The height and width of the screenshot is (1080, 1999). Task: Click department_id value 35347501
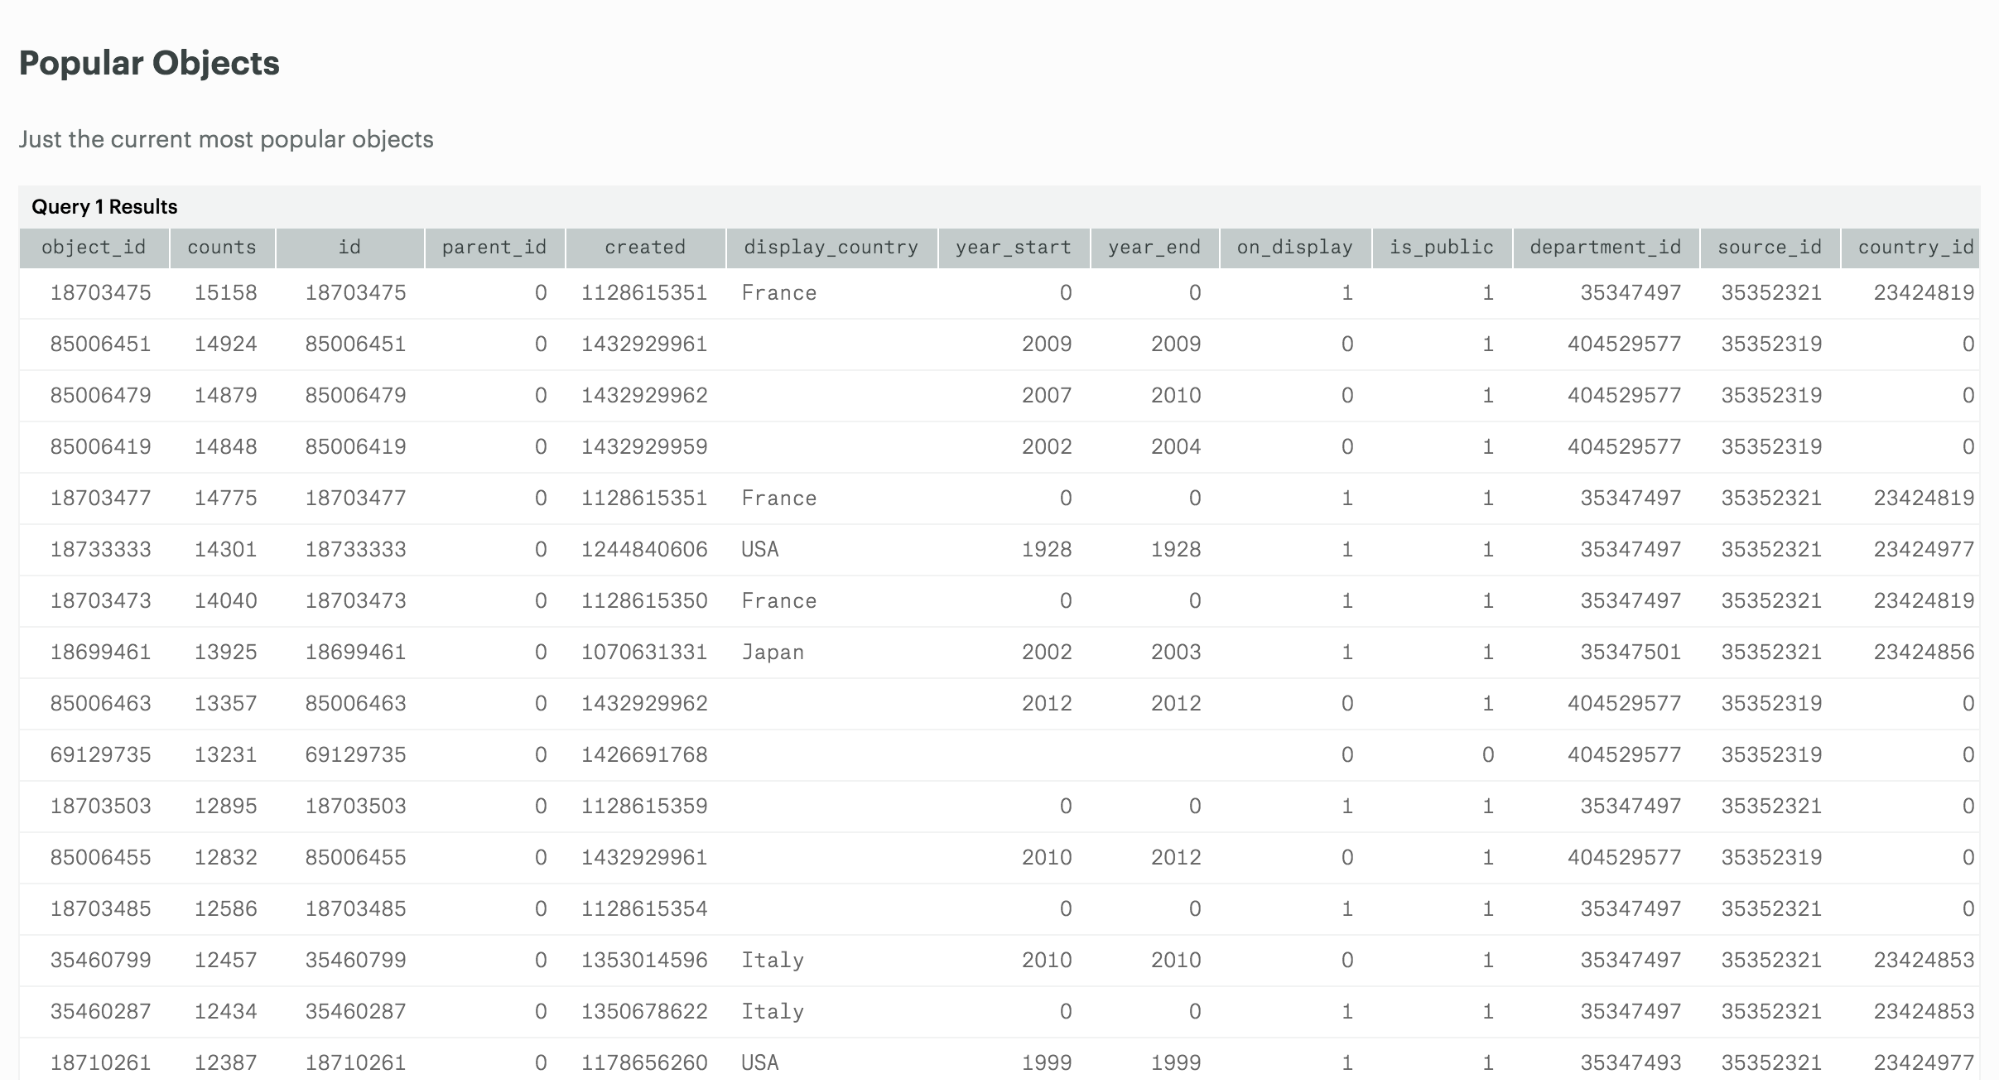tap(1631, 652)
